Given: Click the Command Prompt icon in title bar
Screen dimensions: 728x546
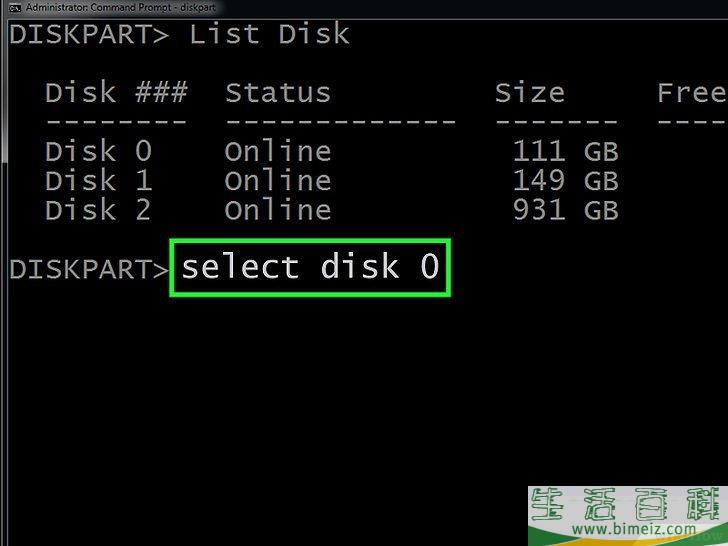Looking at the screenshot, I should (14, 7).
